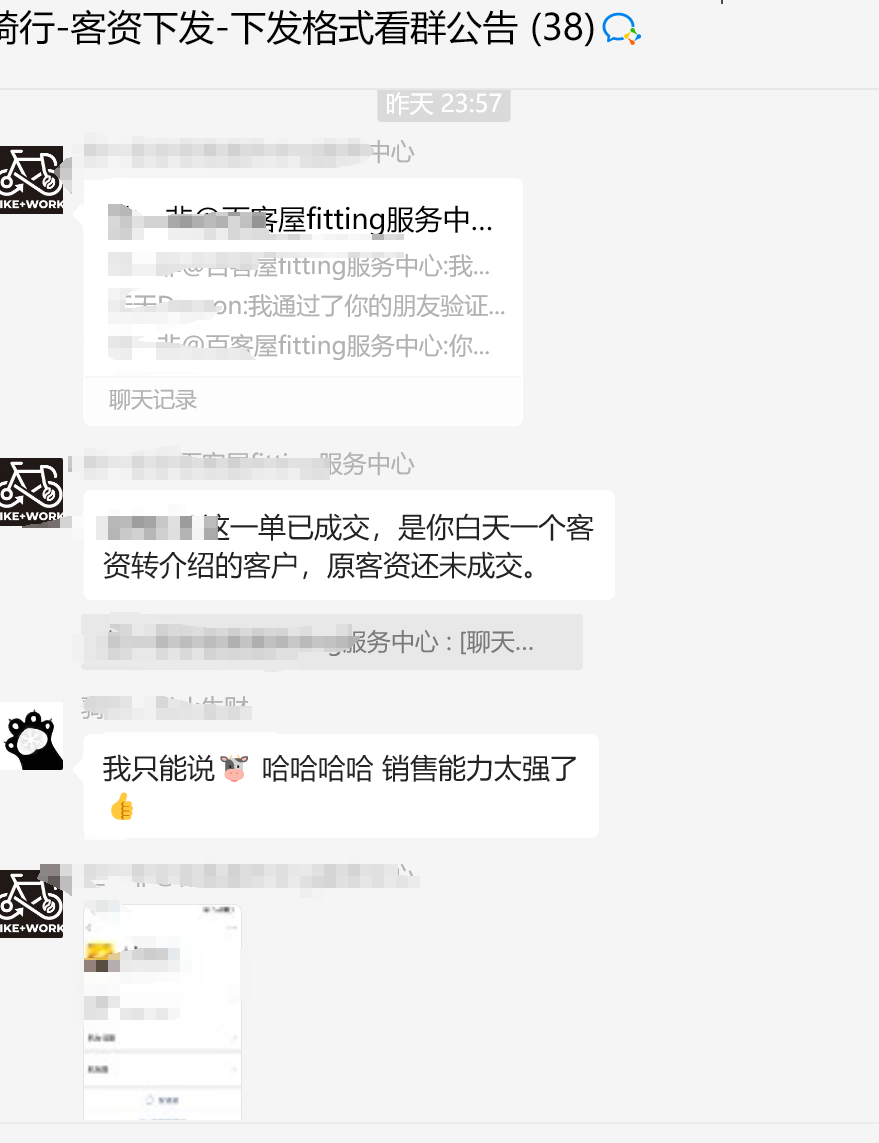Open the phone screenshot image thumbnail

(x=163, y=1013)
